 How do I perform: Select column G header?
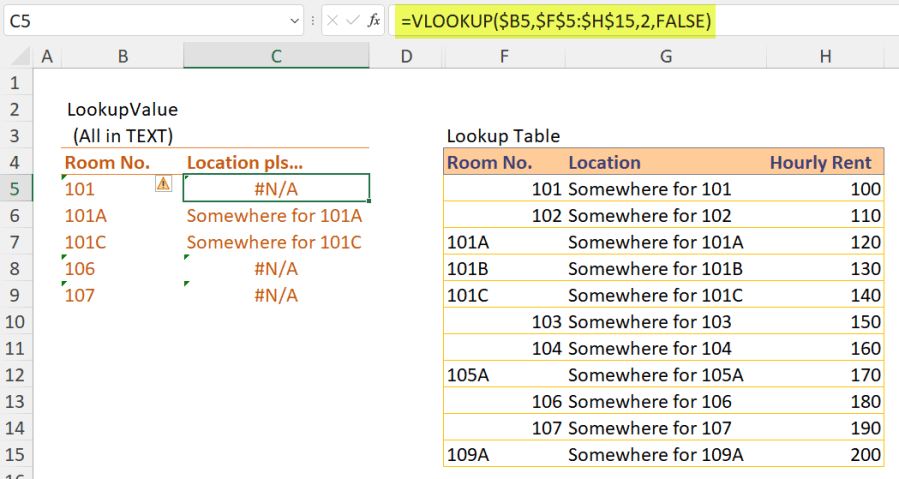point(665,57)
